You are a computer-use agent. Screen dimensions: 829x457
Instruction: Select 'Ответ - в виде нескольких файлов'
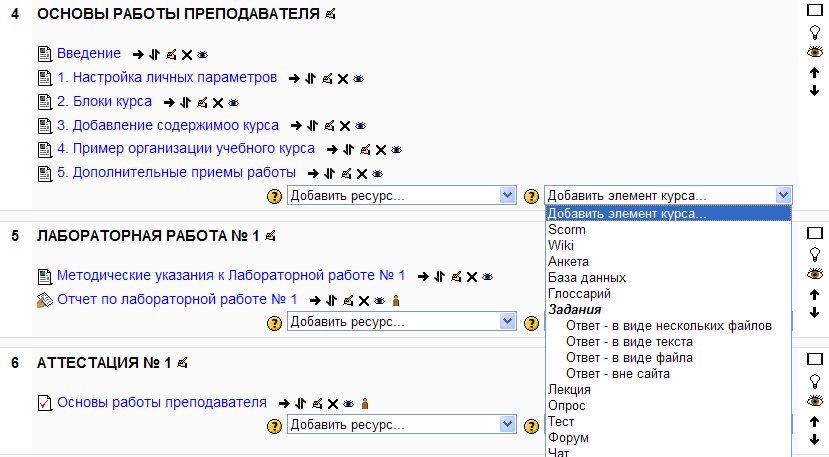point(668,326)
